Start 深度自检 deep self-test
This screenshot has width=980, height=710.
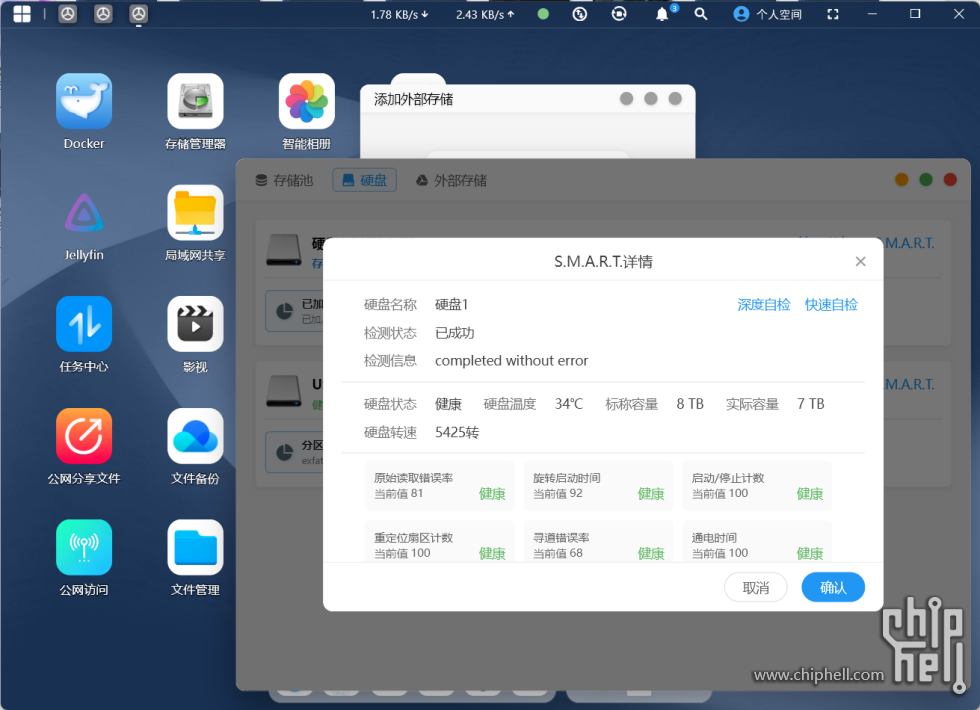(764, 305)
